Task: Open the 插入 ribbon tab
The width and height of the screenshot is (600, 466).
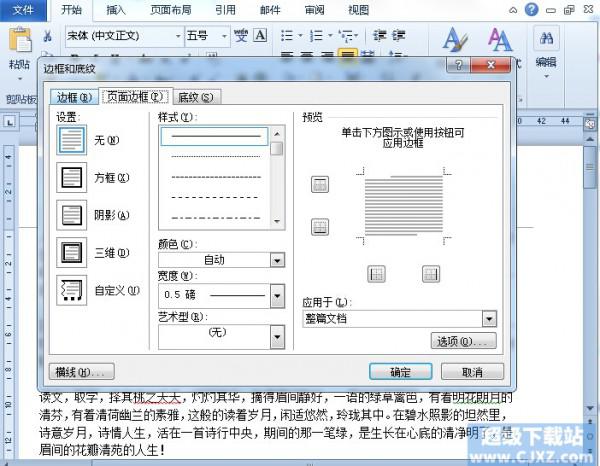Action: point(116,10)
